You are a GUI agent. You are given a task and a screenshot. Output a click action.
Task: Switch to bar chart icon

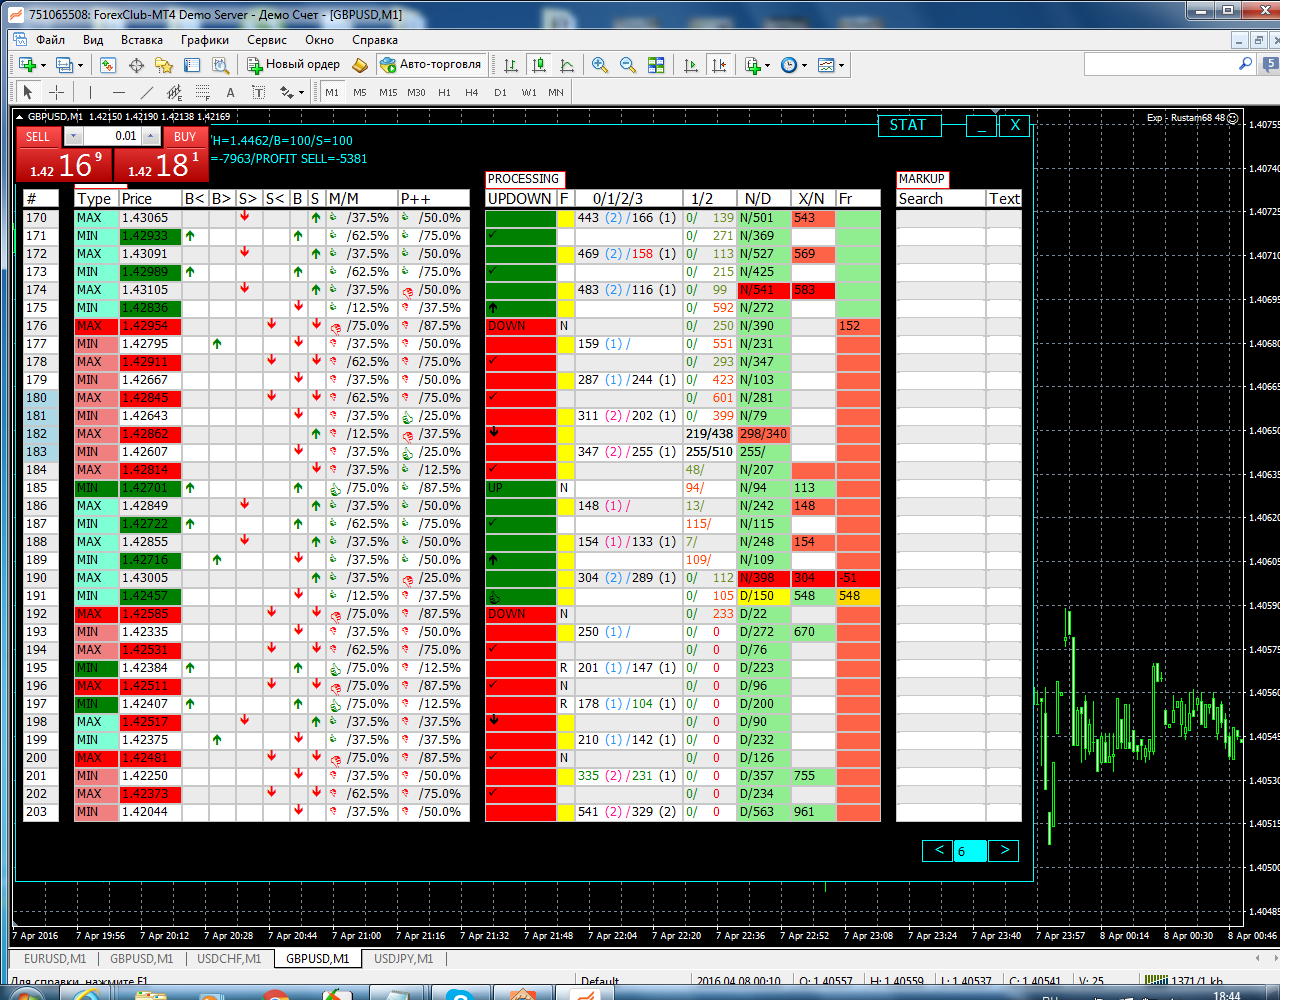click(511, 65)
